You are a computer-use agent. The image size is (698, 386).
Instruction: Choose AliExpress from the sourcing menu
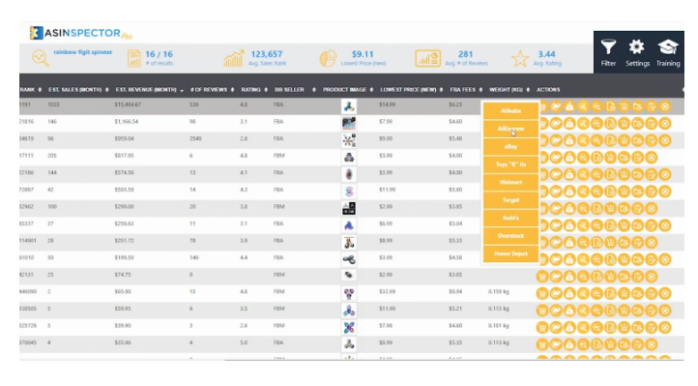tap(511, 129)
